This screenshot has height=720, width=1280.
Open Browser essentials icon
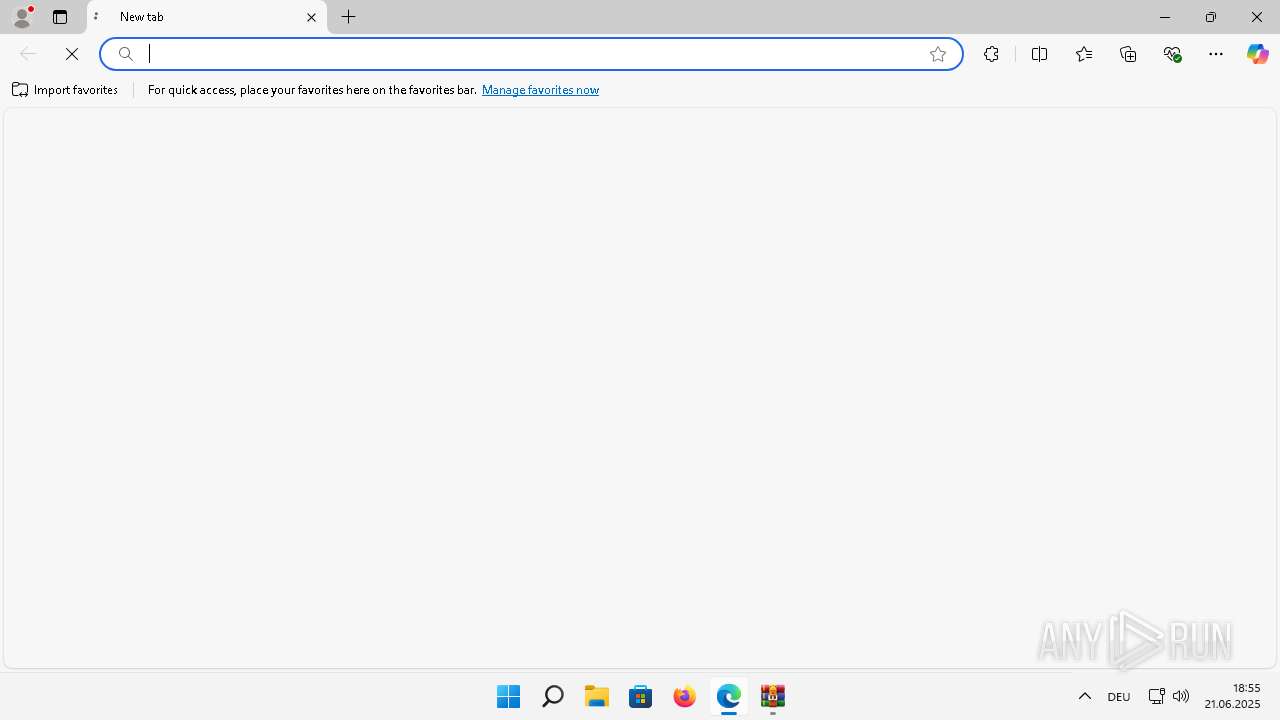[1172, 54]
